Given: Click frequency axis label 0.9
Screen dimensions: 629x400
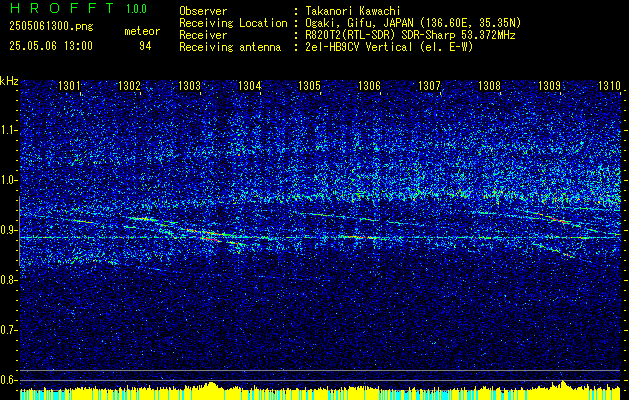Looking at the screenshot, I should click(x=9, y=230).
